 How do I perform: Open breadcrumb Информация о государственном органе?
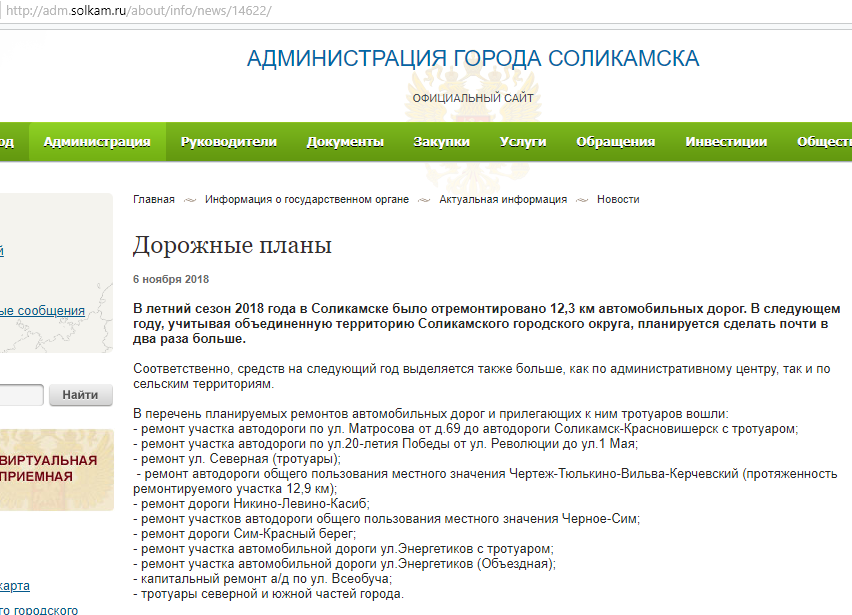(307, 200)
